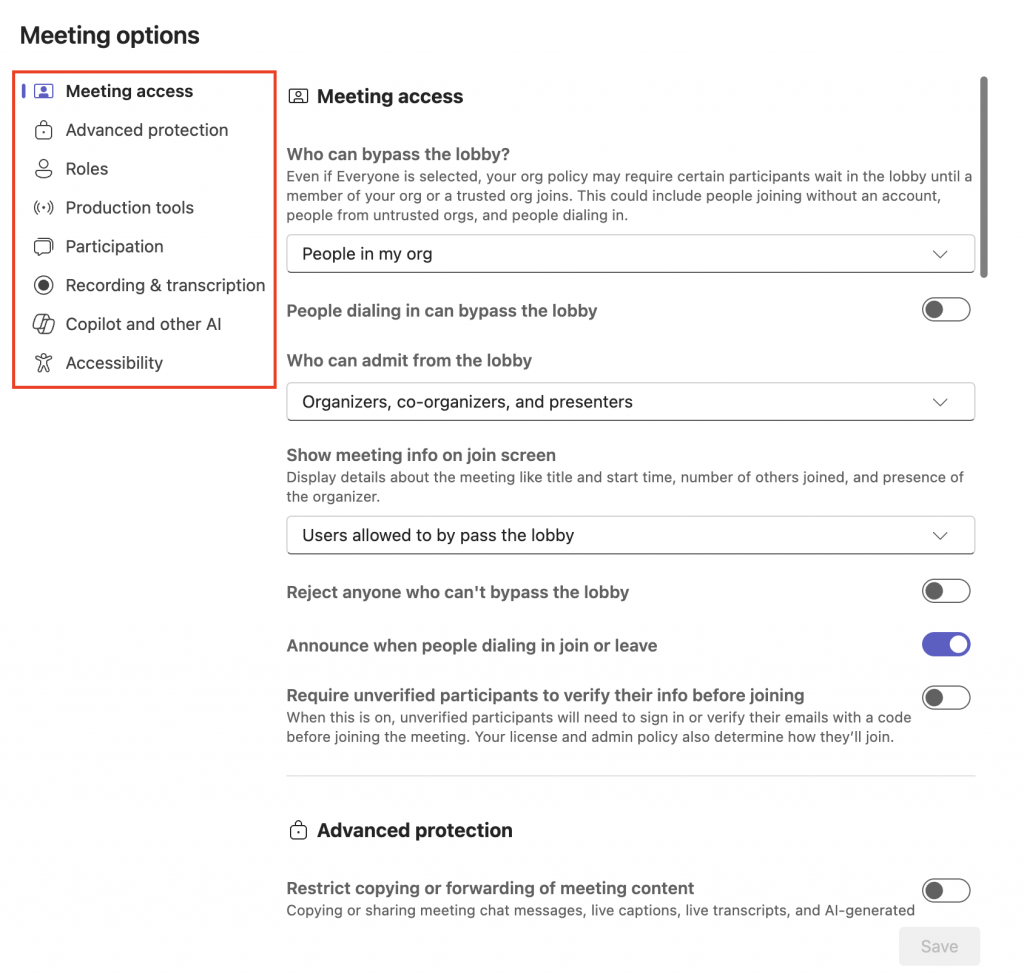Click the Advanced protection lock icon in sidebar
The image size is (1024, 973).
pyautogui.click(x=43, y=130)
